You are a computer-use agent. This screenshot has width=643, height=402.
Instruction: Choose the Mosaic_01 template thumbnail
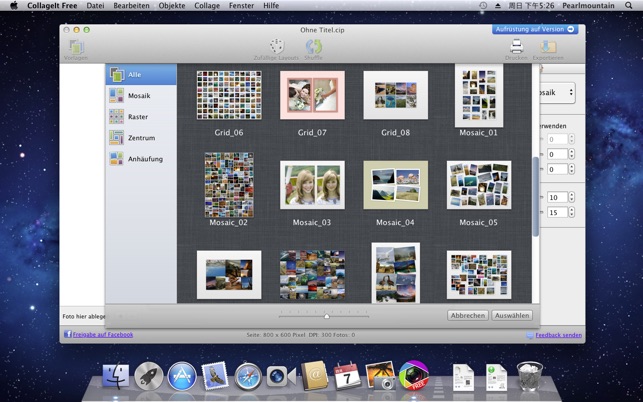[x=479, y=96]
